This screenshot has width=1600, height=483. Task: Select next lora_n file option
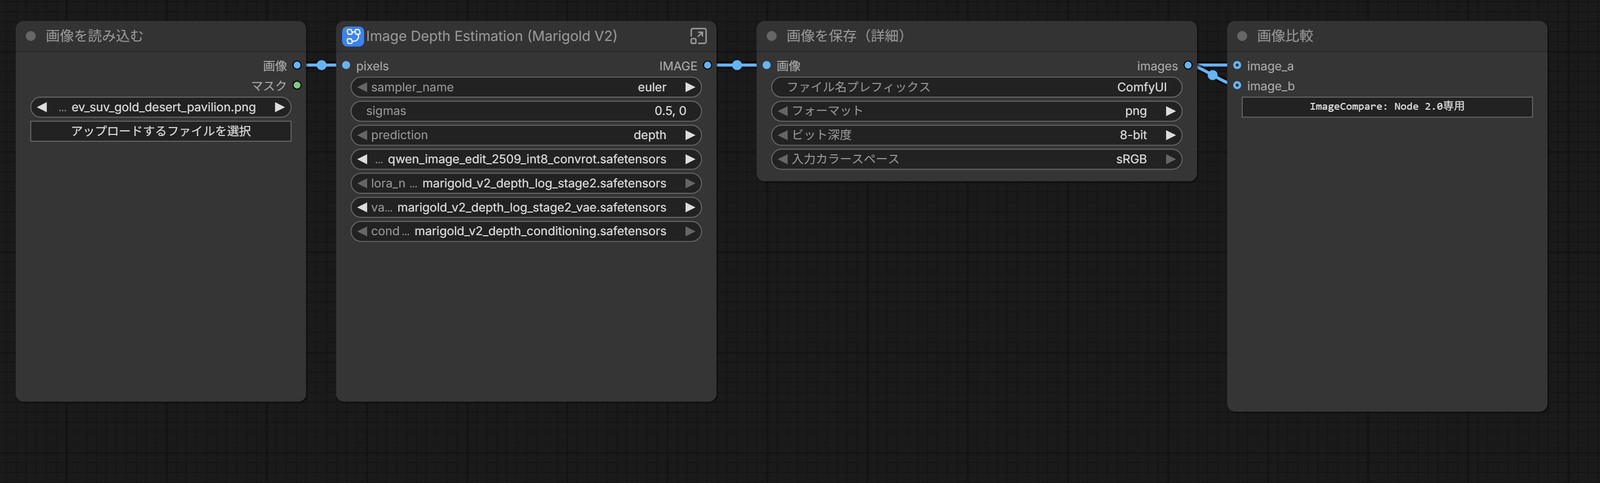coord(690,183)
